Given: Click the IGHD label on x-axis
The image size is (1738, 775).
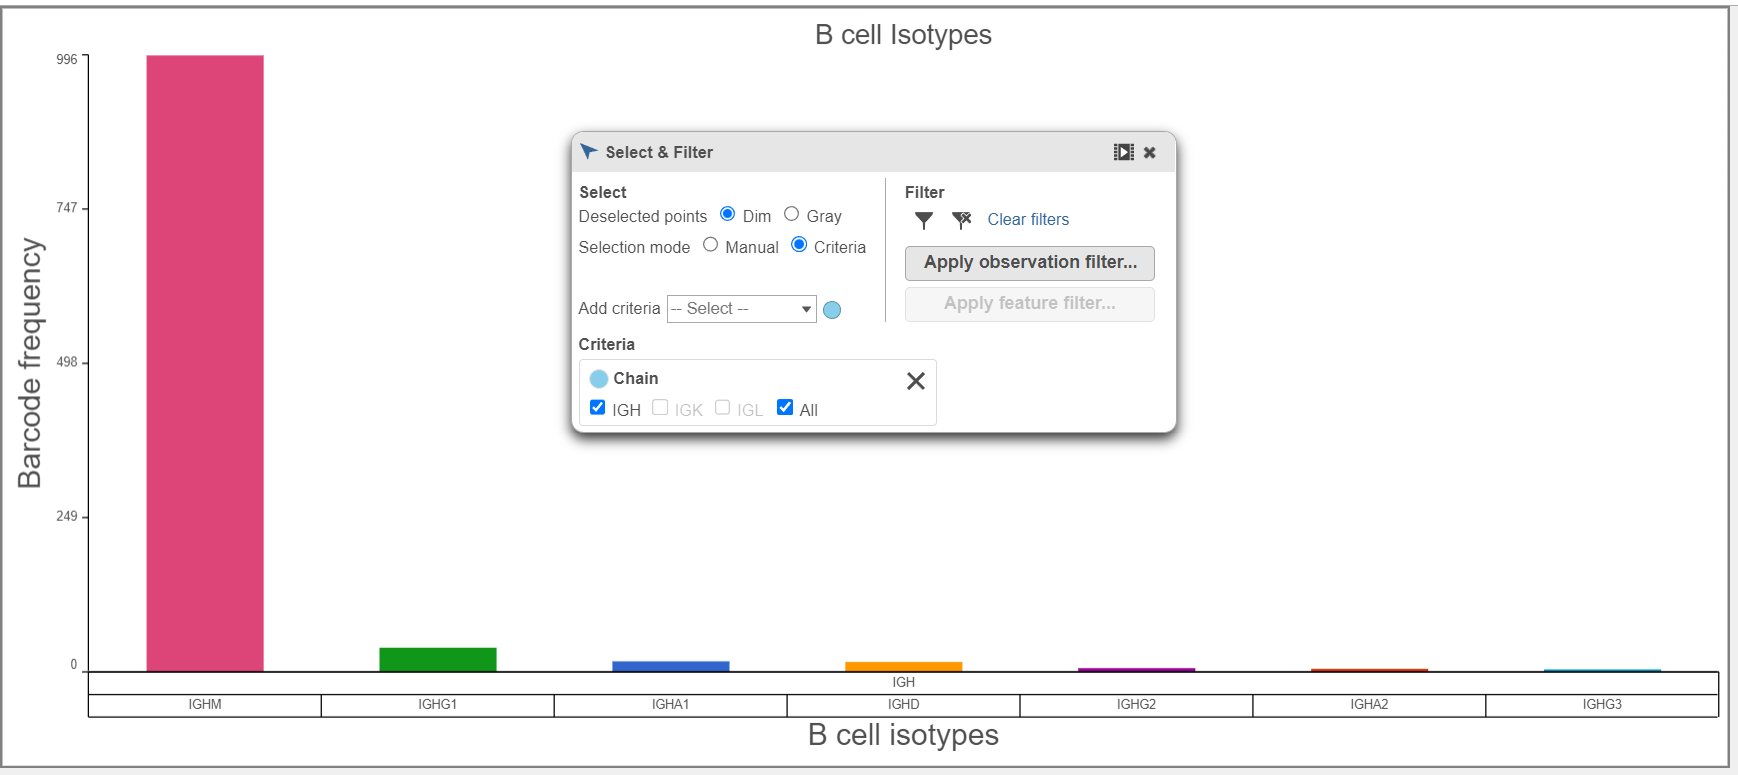Looking at the screenshot, I should pos(903,705).
